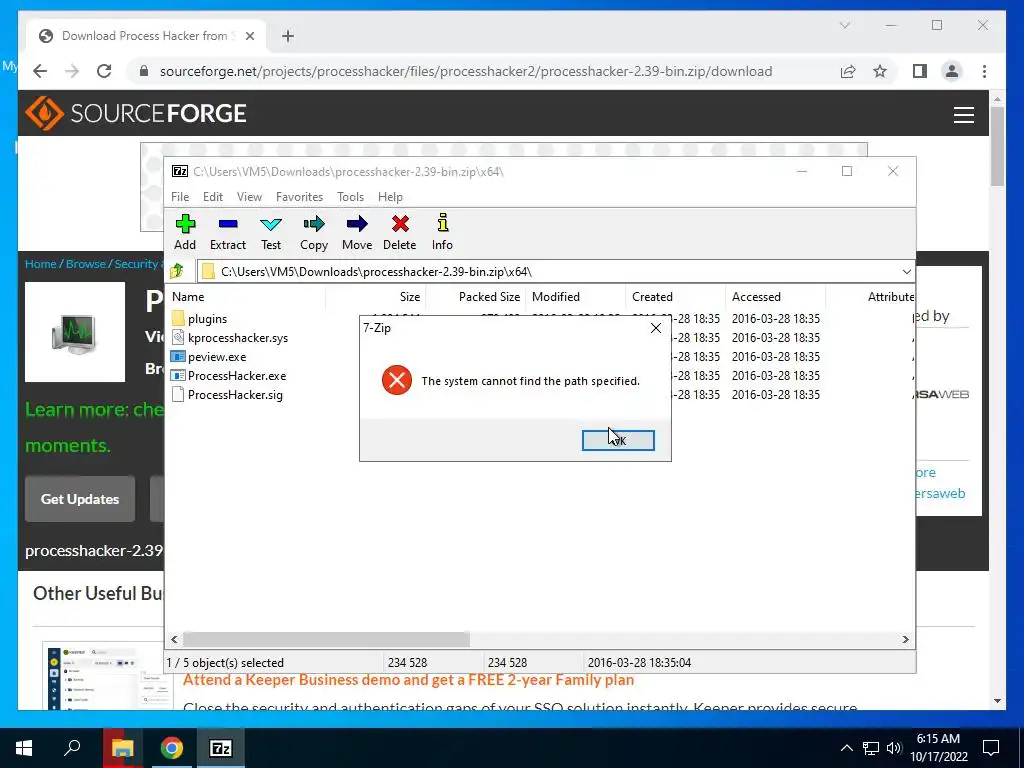The width and height of the screenshot is (1024, 768).
Task: Expand the 7-Zip address path dropdown
Action: [906, 272]
